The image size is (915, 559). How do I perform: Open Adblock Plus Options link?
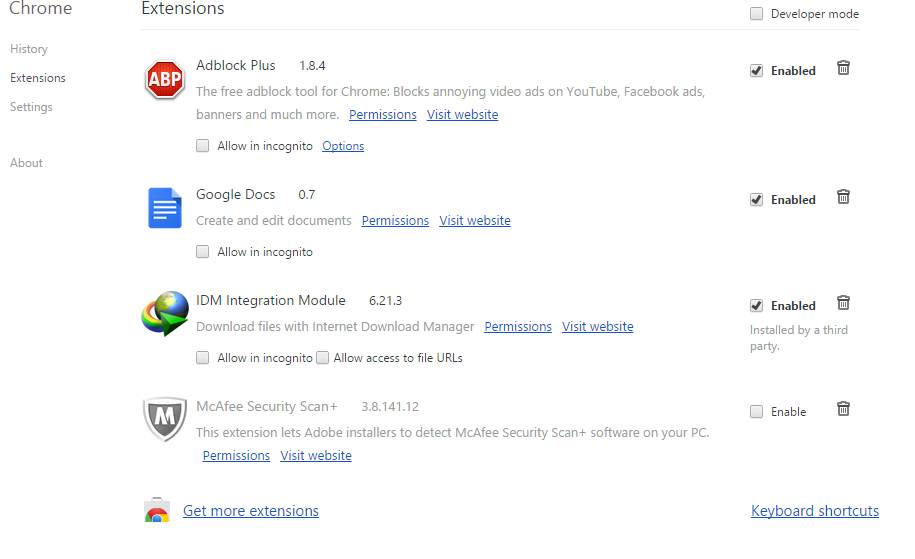tap(343, 146)
